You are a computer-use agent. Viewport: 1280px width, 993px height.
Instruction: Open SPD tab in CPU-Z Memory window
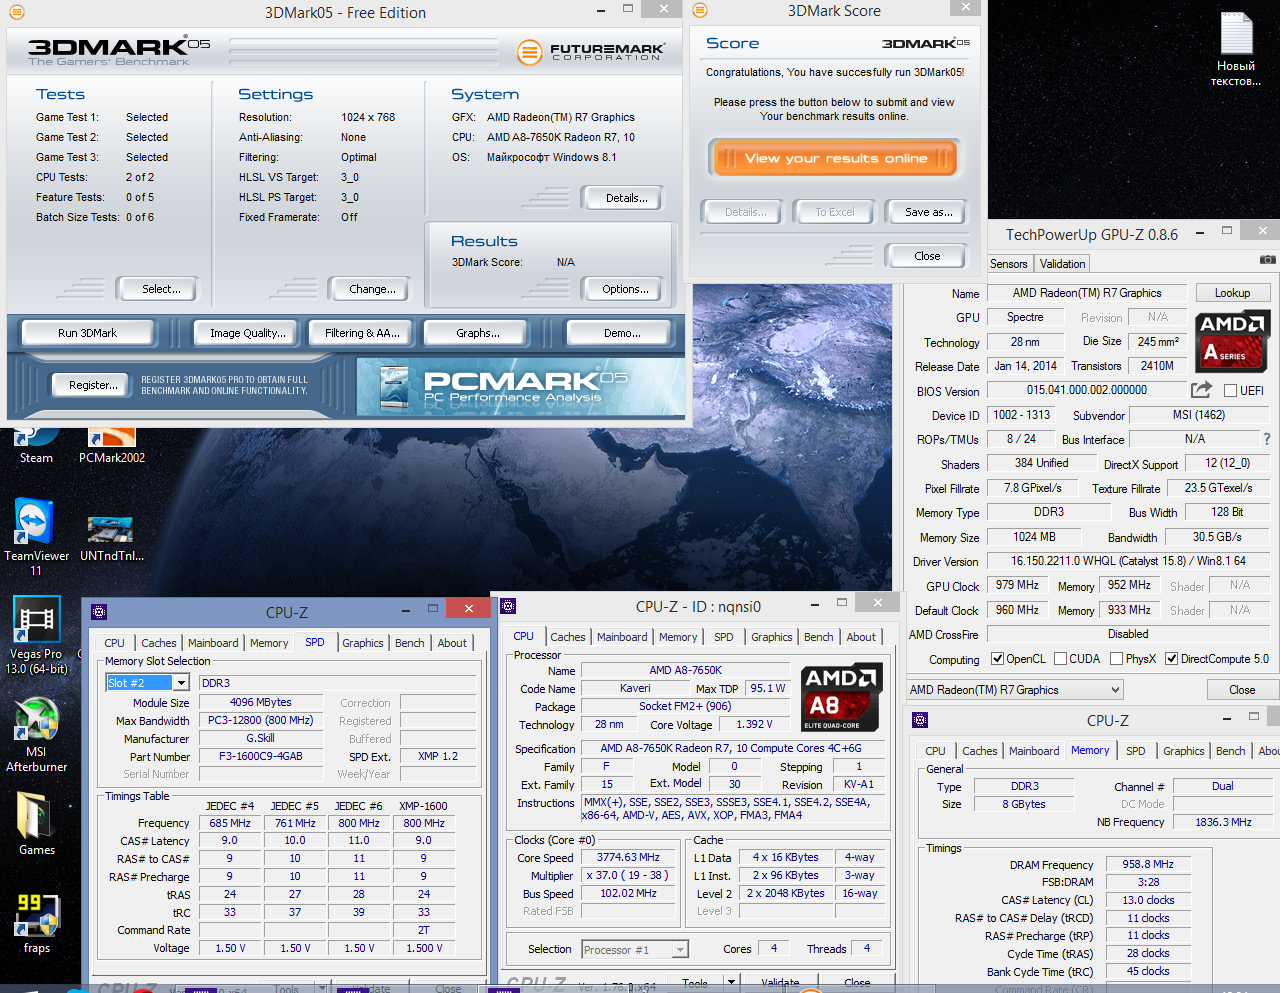point(1136,751)
